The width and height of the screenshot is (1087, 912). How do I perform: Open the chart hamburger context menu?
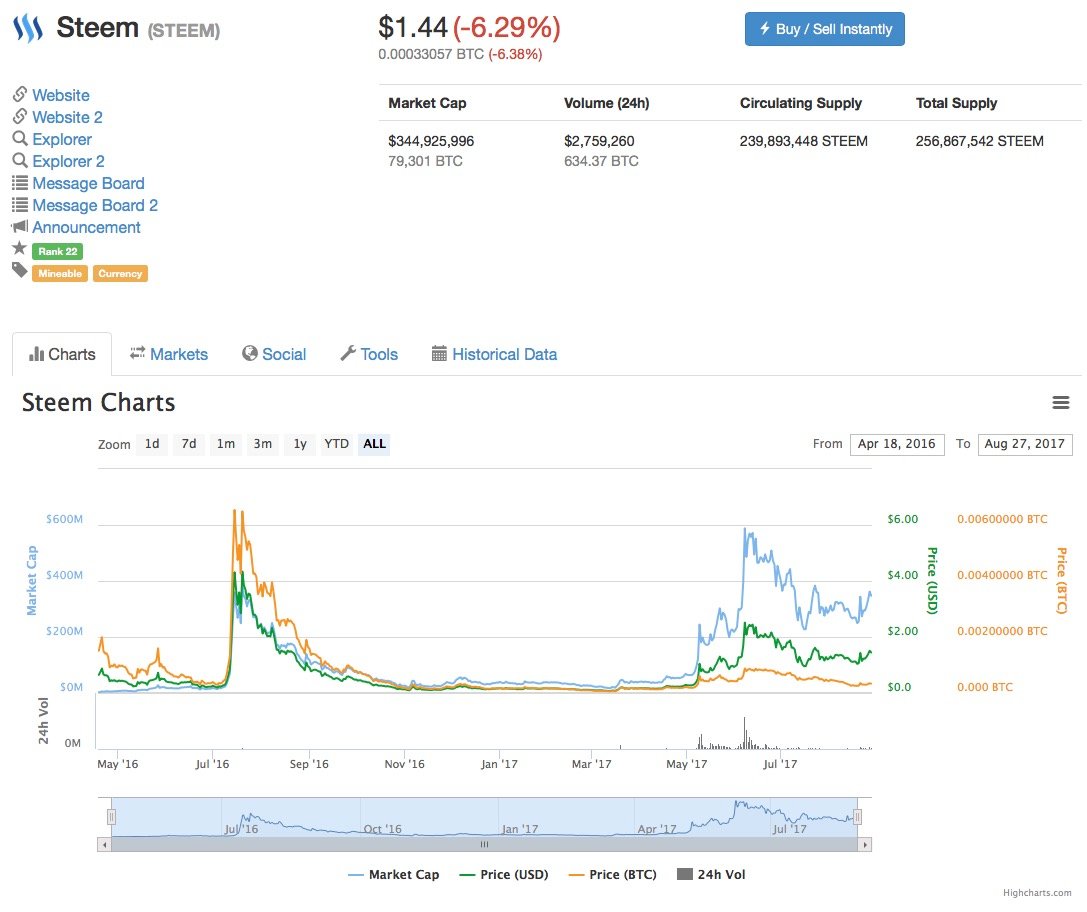click(x=1061, y=402)
